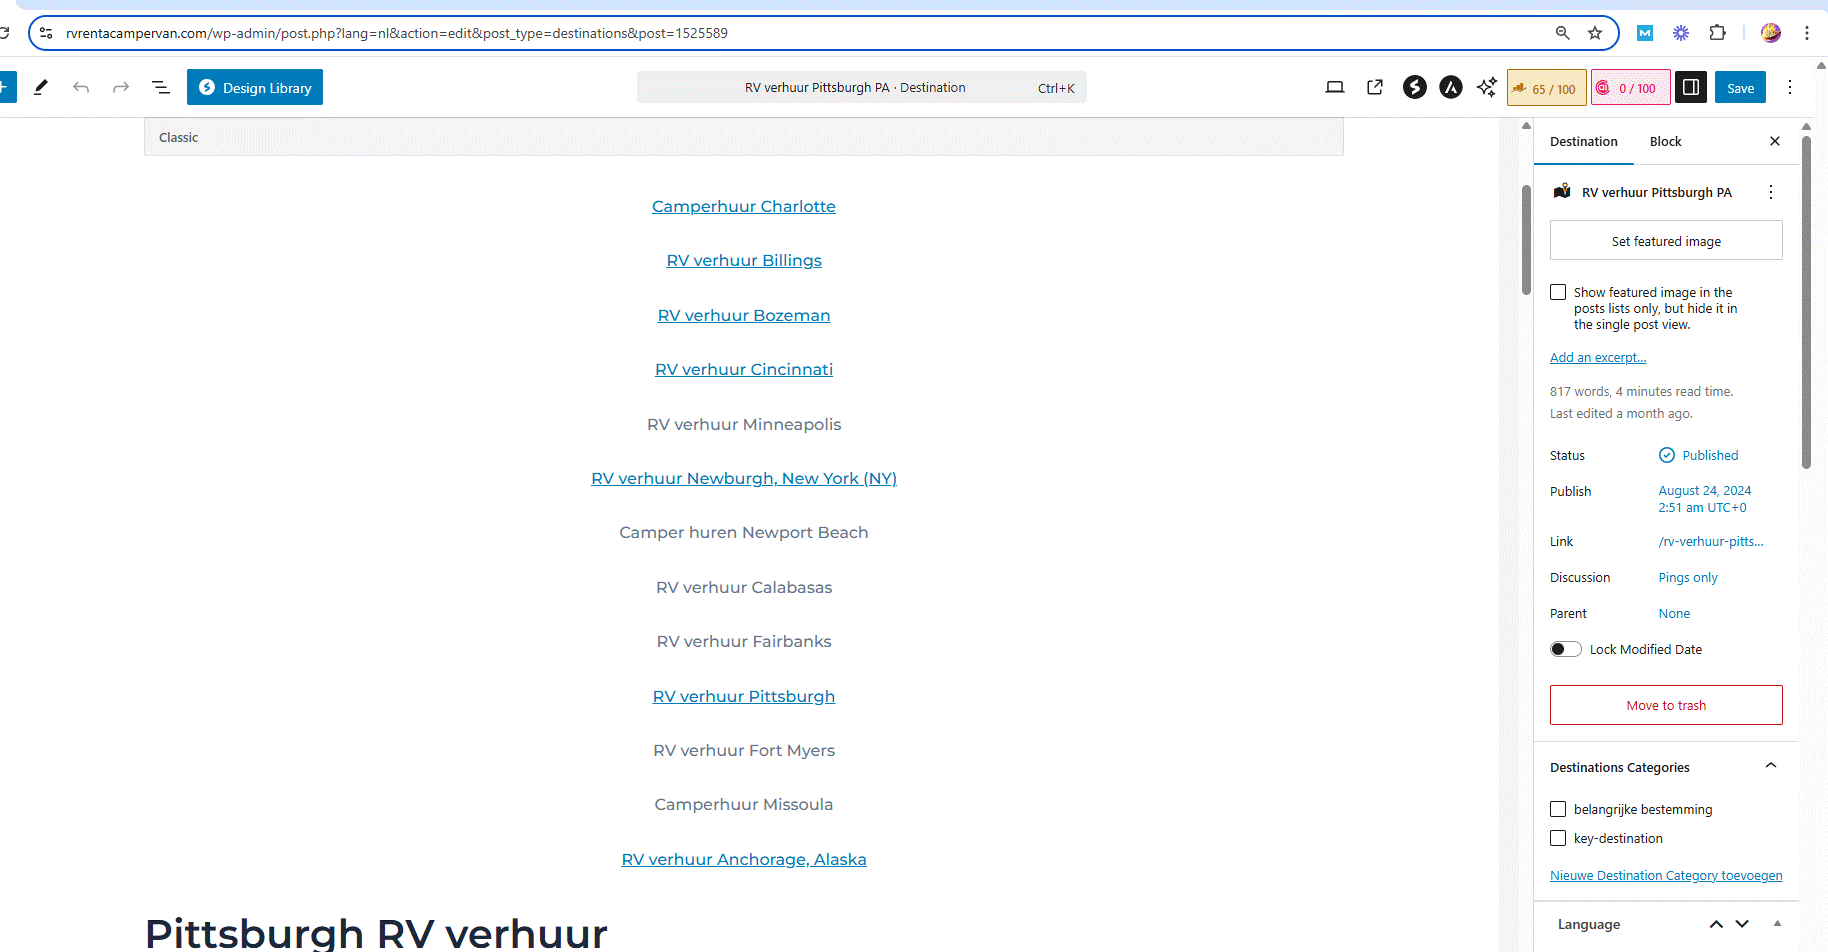Select the Classic block header
This screenshot has height=952, width=1828.
tap(744, 137)
